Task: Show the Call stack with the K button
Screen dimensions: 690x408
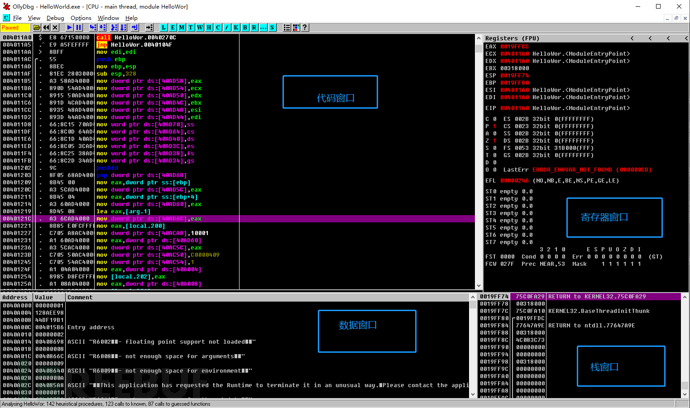Action: point(236,27)
